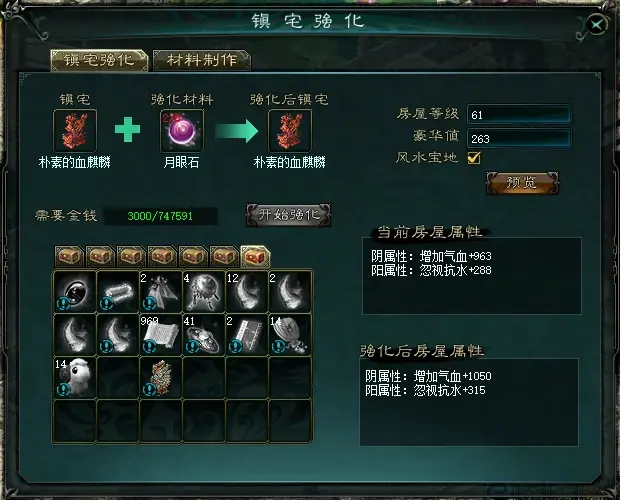Click the 房屋等级 input field showing 61
Image resolution: width=620 pixels, height=500 pixels.
click(519, 115)
